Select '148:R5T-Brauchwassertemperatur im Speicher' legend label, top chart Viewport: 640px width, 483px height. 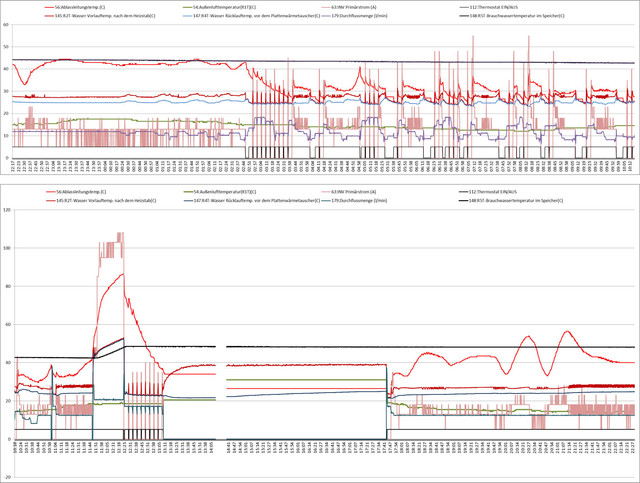(517, 16)
